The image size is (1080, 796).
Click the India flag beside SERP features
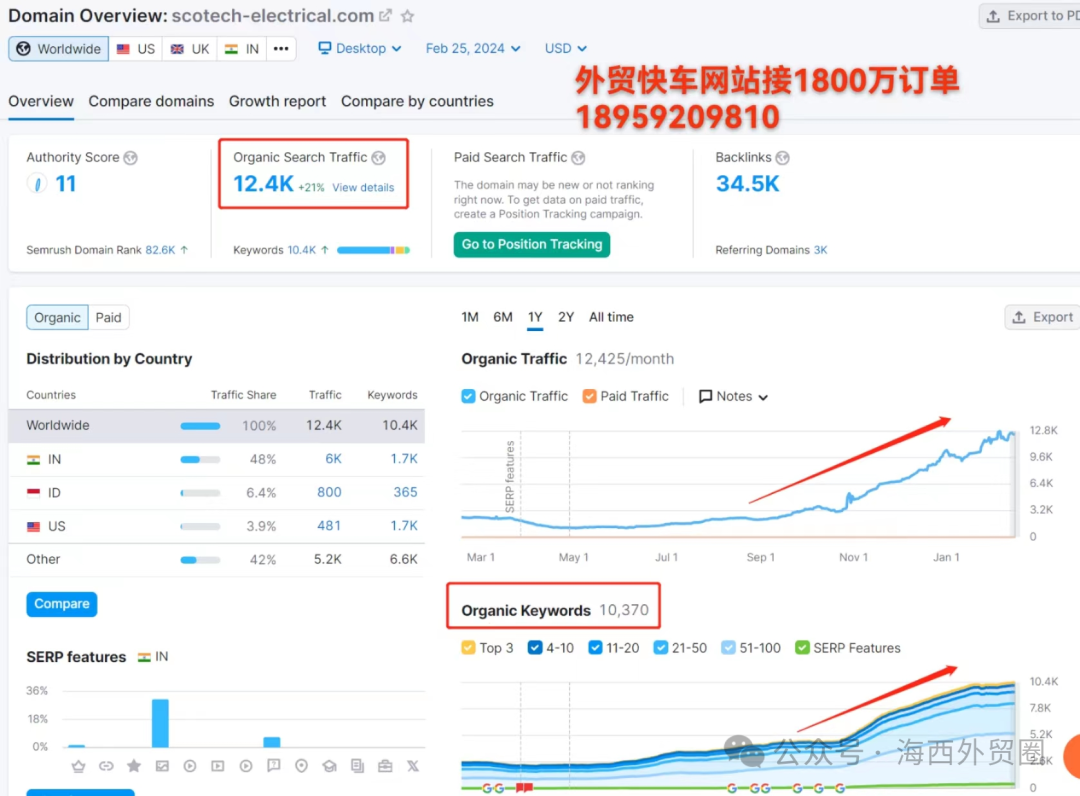tap(144, 658)
